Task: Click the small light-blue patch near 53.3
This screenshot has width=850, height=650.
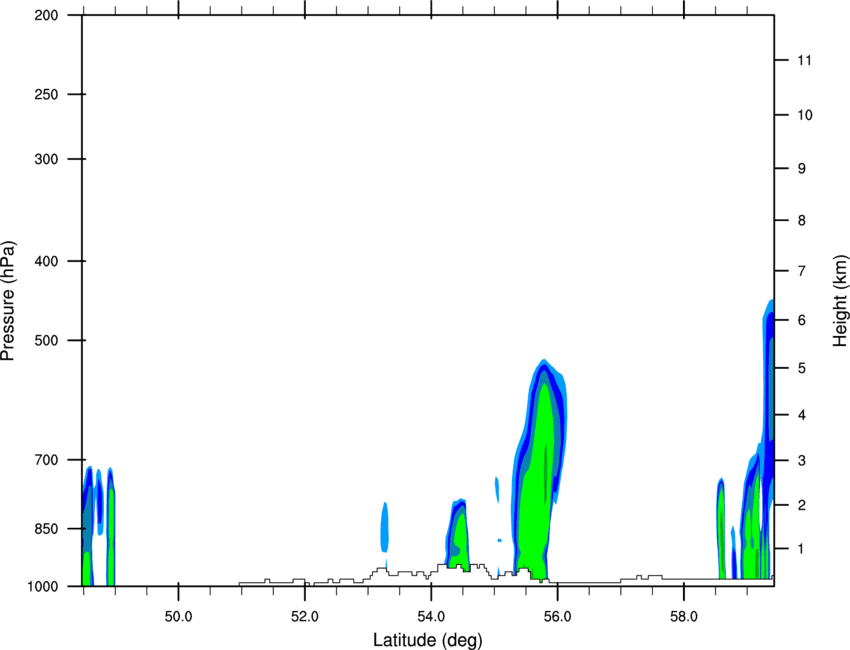Action: (384, 527)
